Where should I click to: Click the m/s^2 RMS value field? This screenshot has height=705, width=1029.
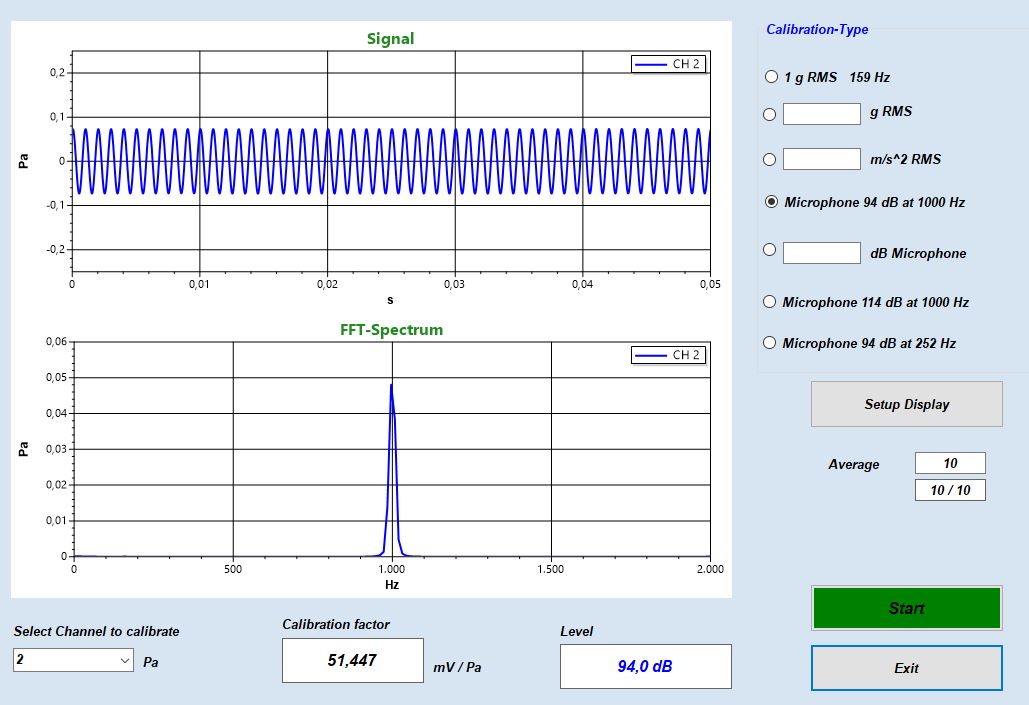(821, 157)
